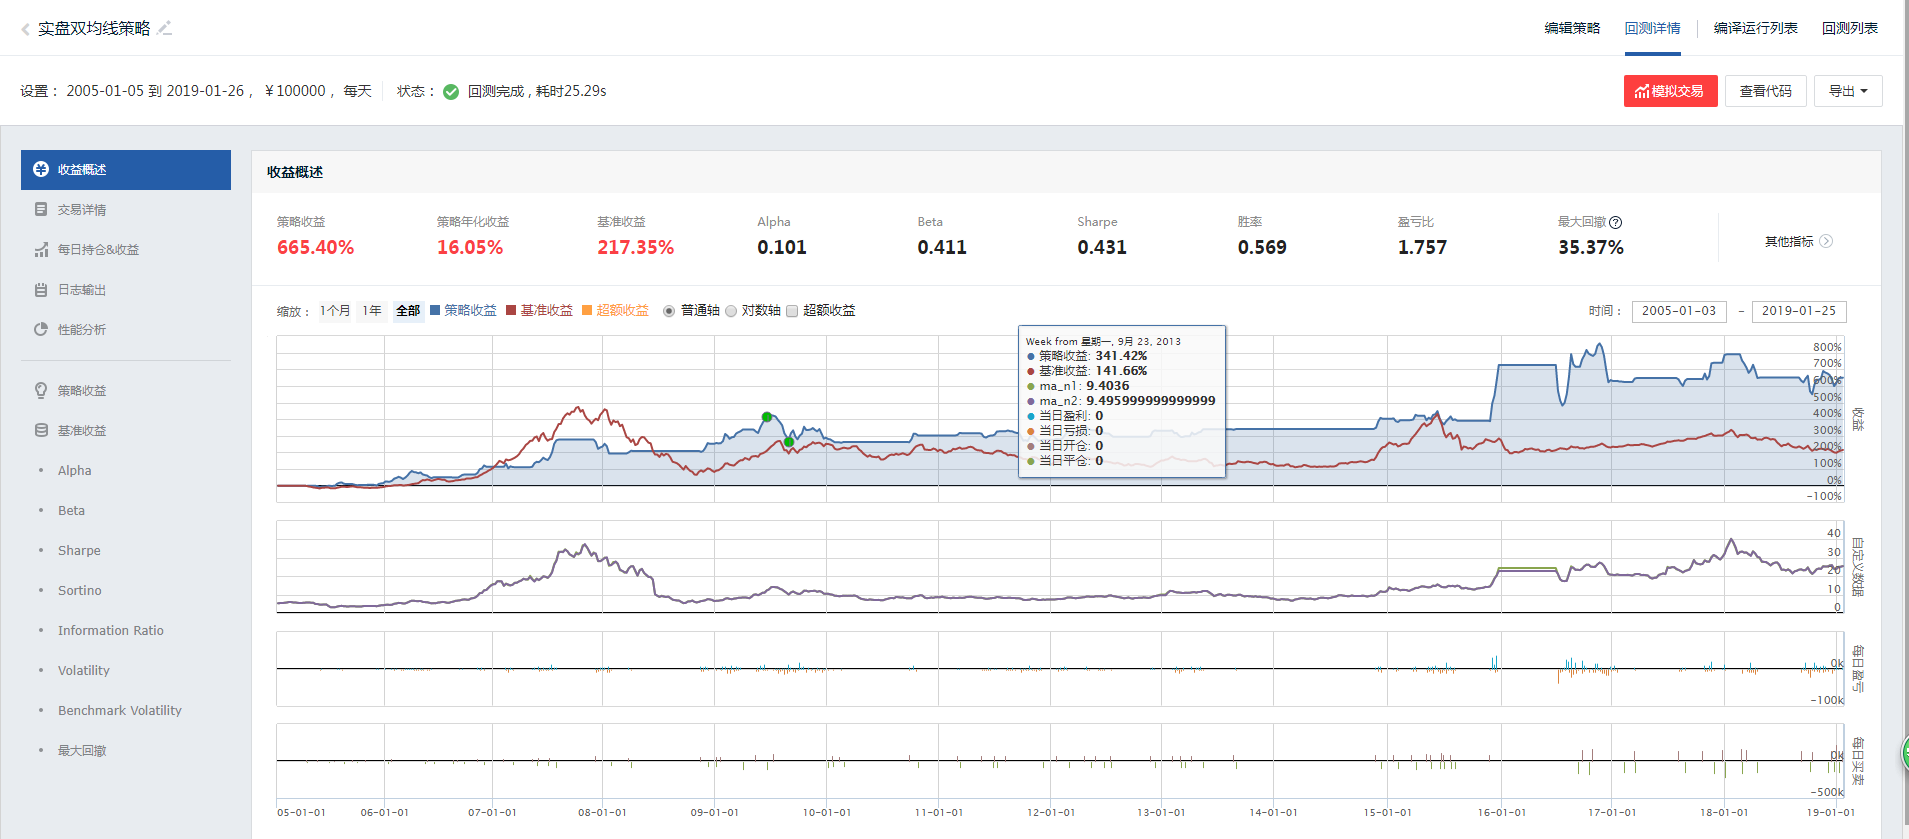Click the Beta value 0.411
The width and height of the screenshot is (1909, 839).
click(942, 247)
